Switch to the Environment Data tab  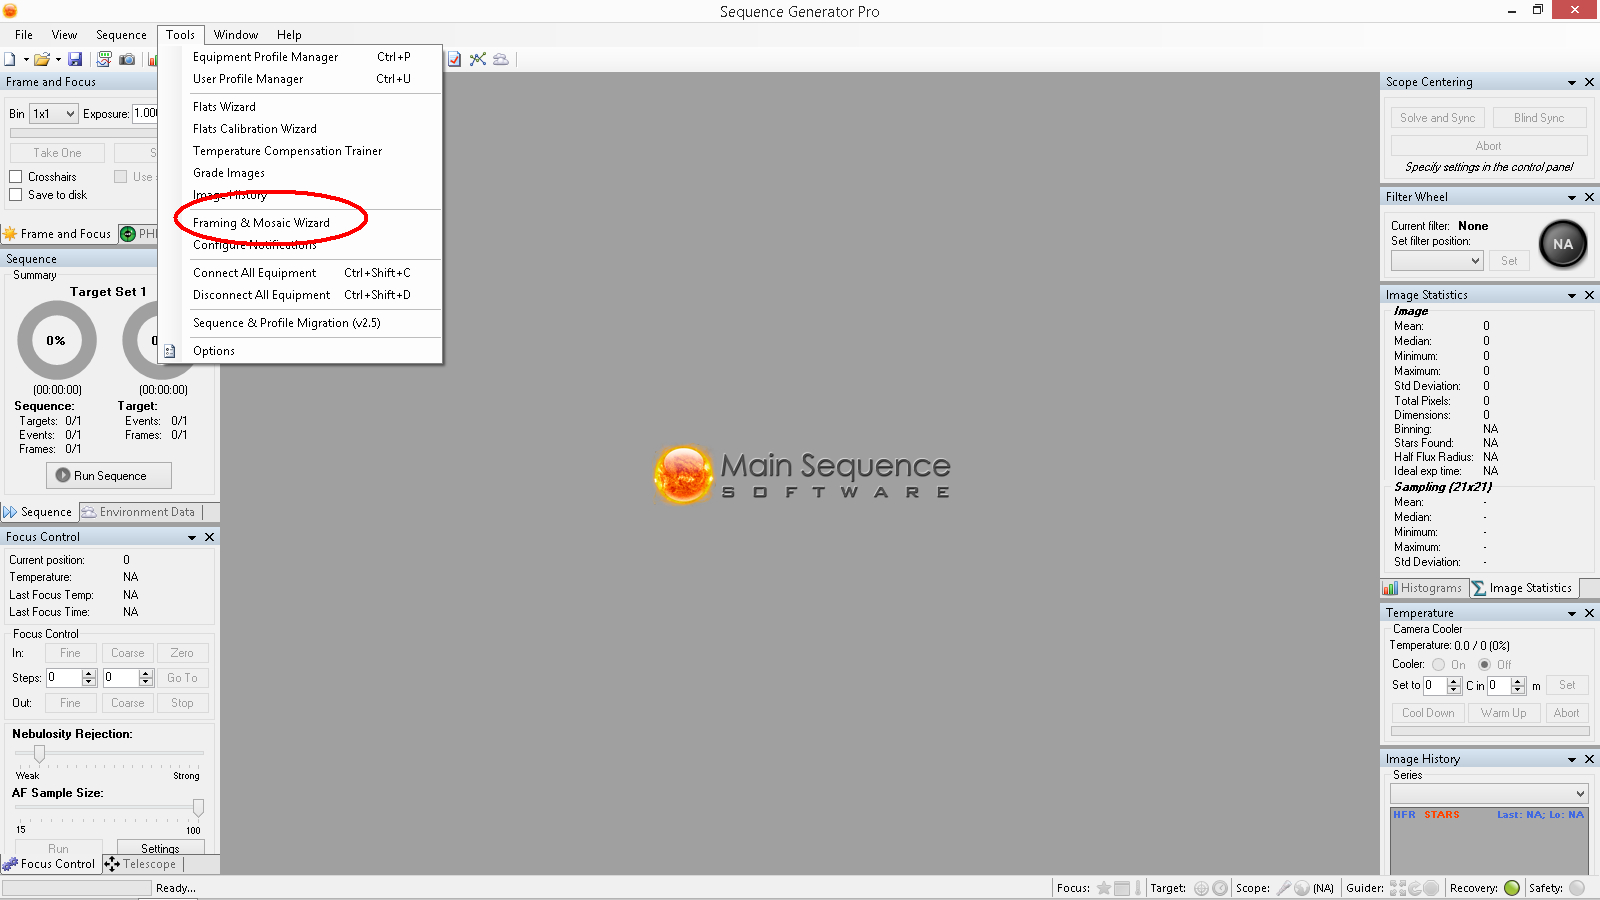(139, 512)
